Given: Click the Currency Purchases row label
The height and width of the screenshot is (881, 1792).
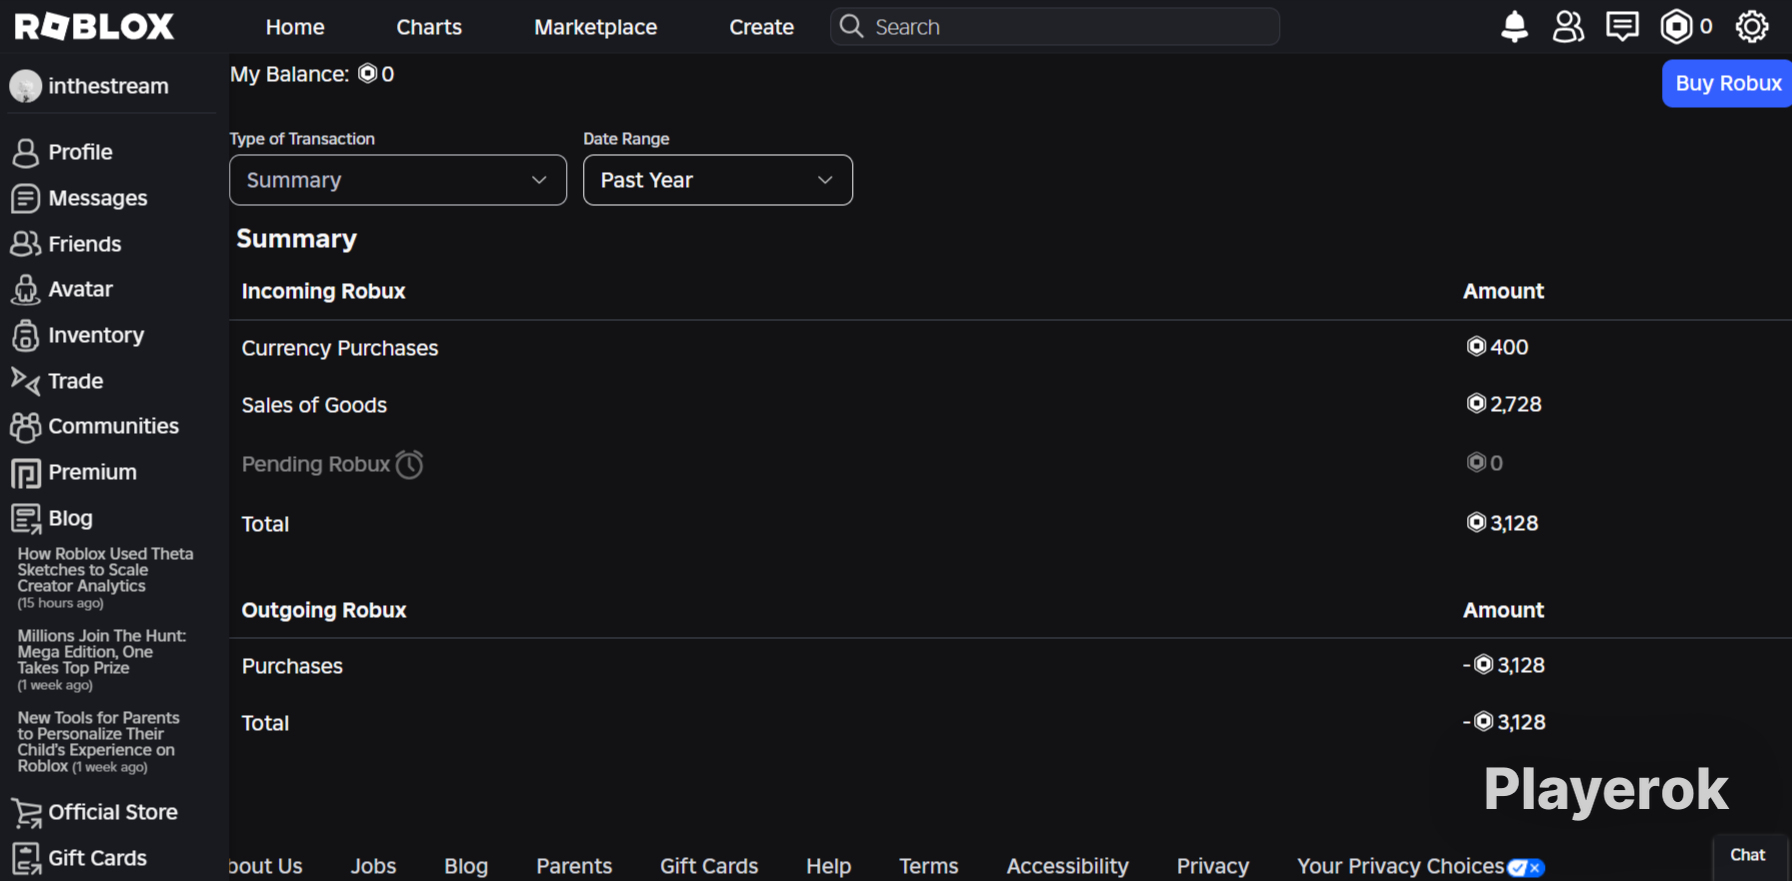Looking at the screenshot, I should [340, 349].
